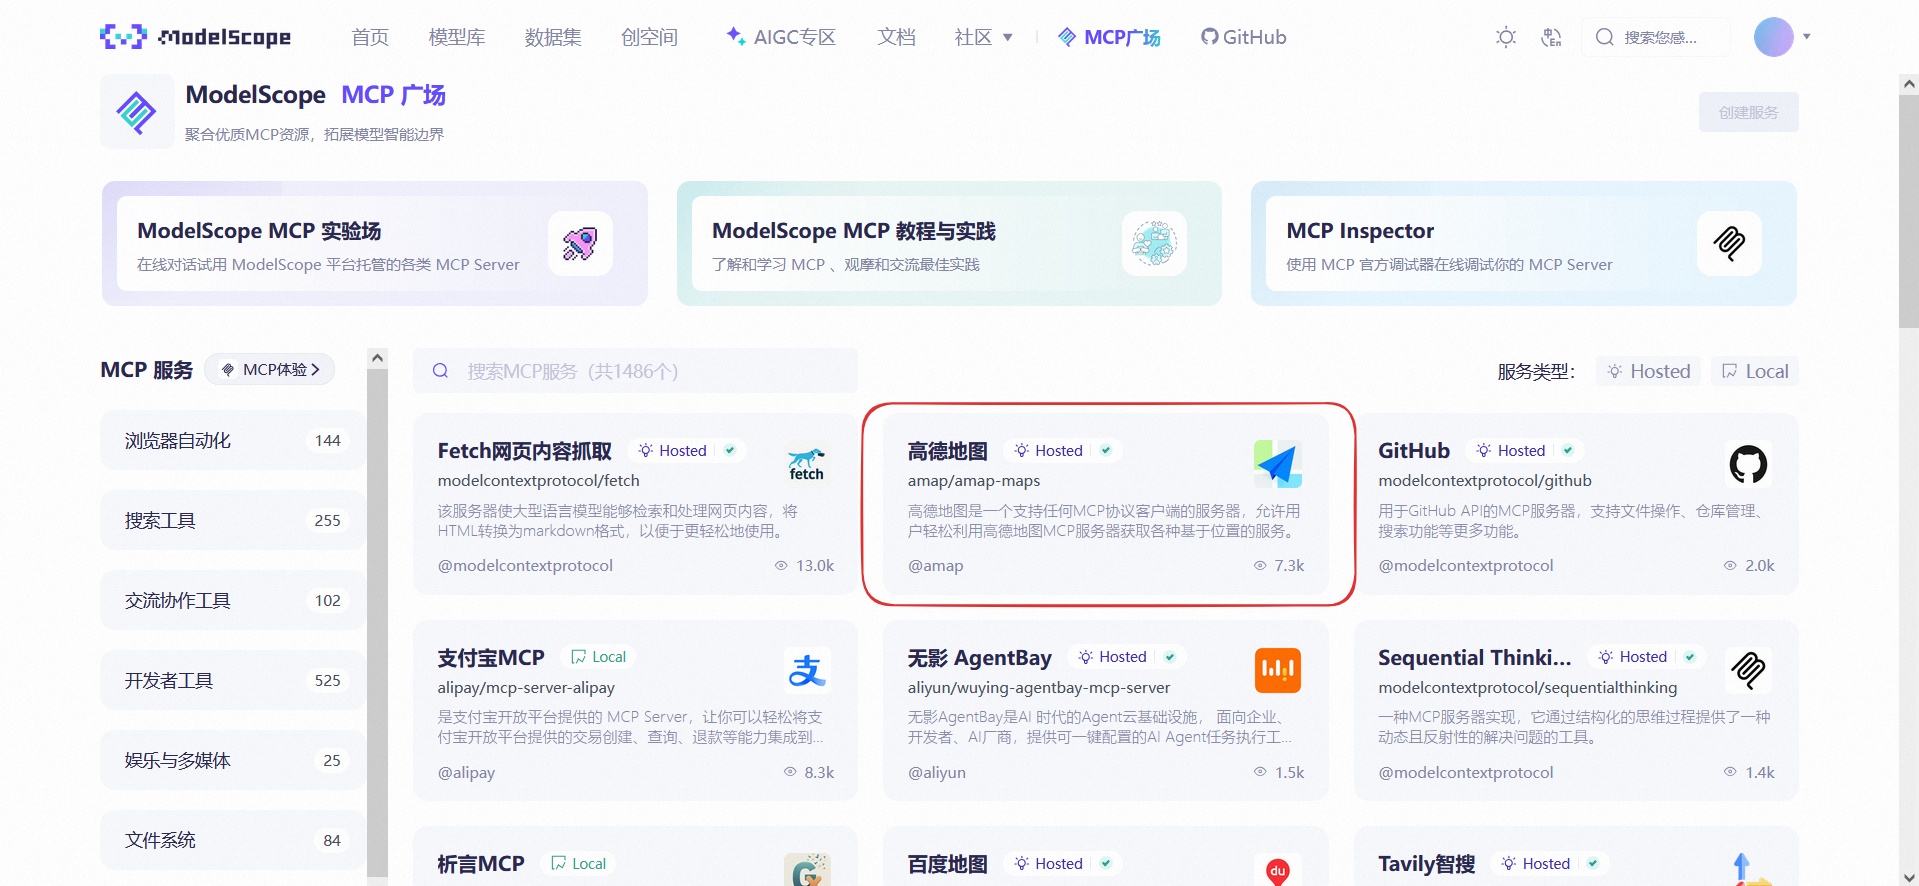
Task: Click the aliyun/wuying-agentbay-mcp-server path text
Action: pos(1039,688)
